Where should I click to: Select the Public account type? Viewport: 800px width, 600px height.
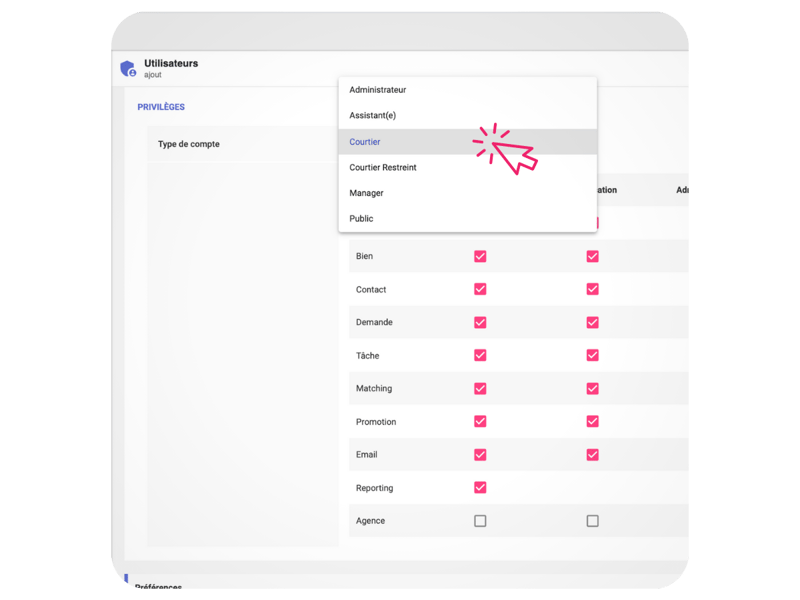click(x=467, y=218)
